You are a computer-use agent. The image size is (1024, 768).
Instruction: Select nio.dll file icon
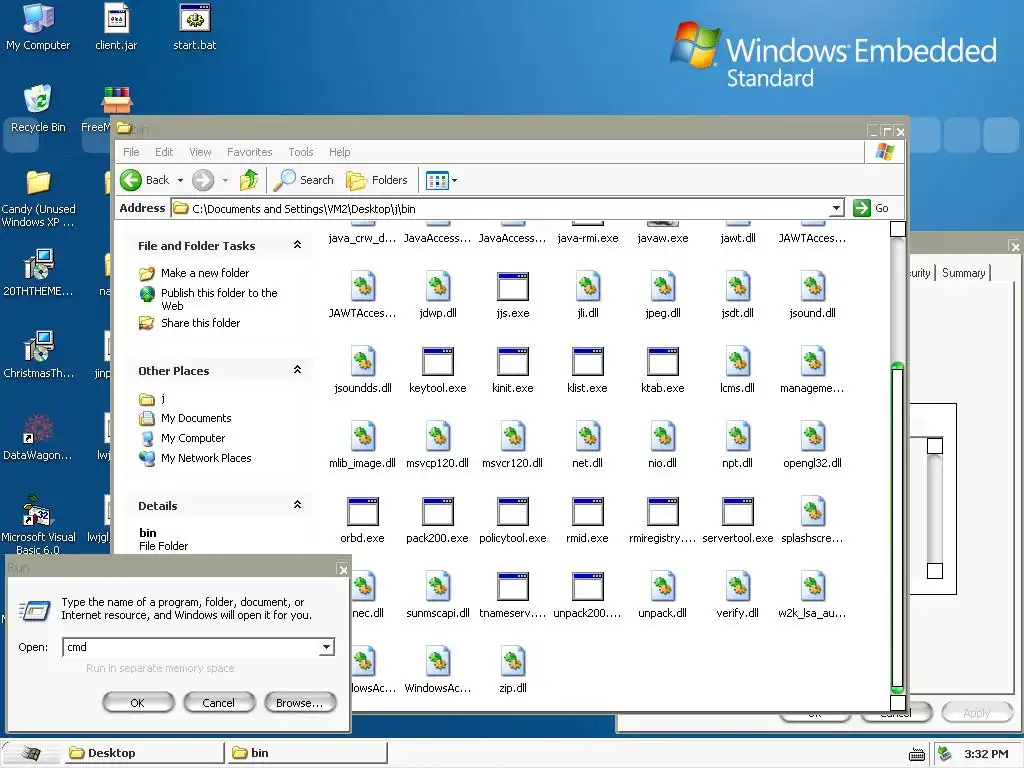(x=662, y=437)
